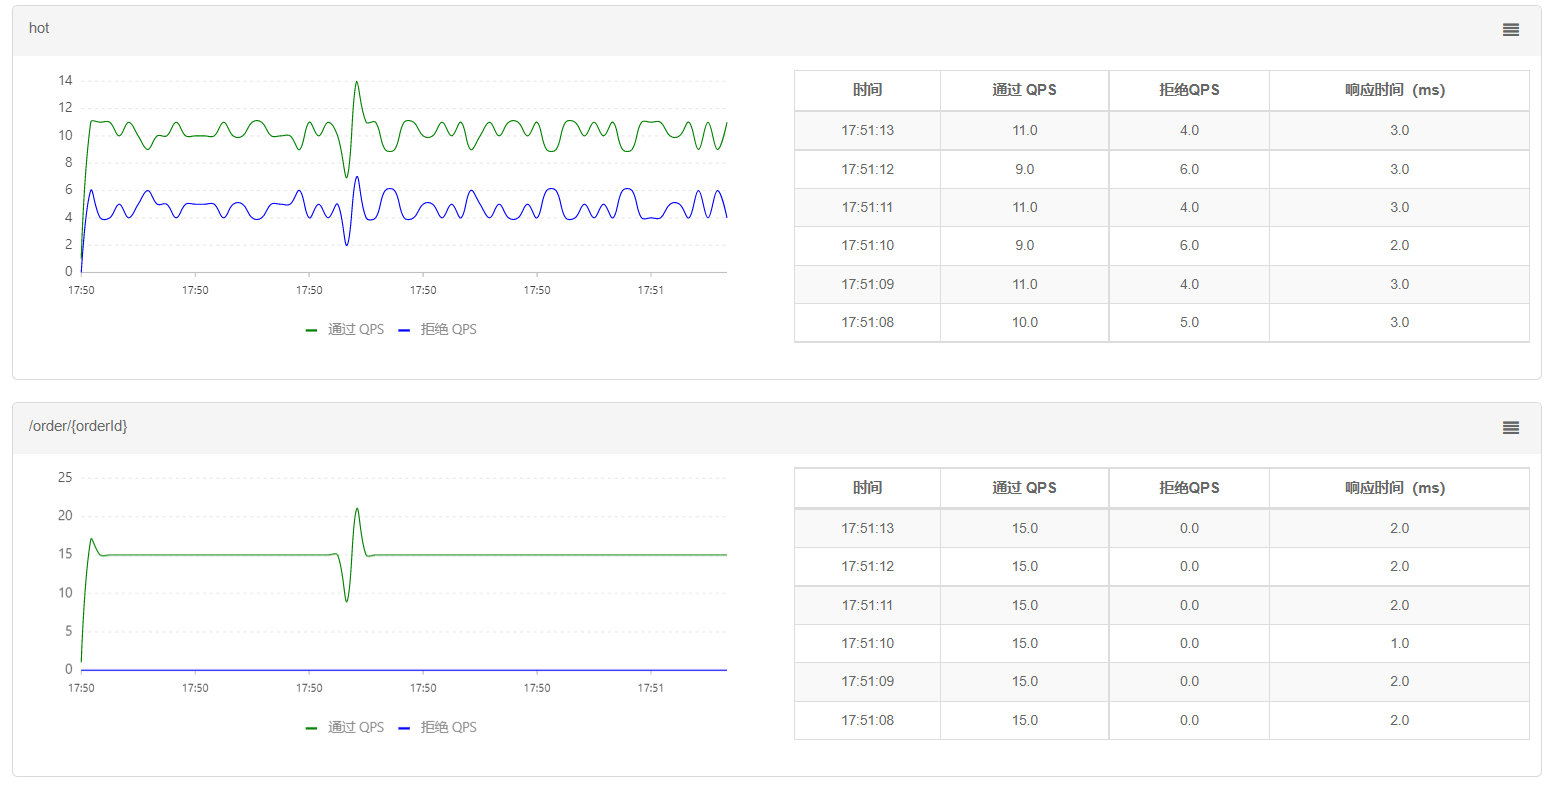The height and width of the screenshot is (785, 1551).
Task: Click 通过 QPS column header in hot table
Action: (1024, 90)
